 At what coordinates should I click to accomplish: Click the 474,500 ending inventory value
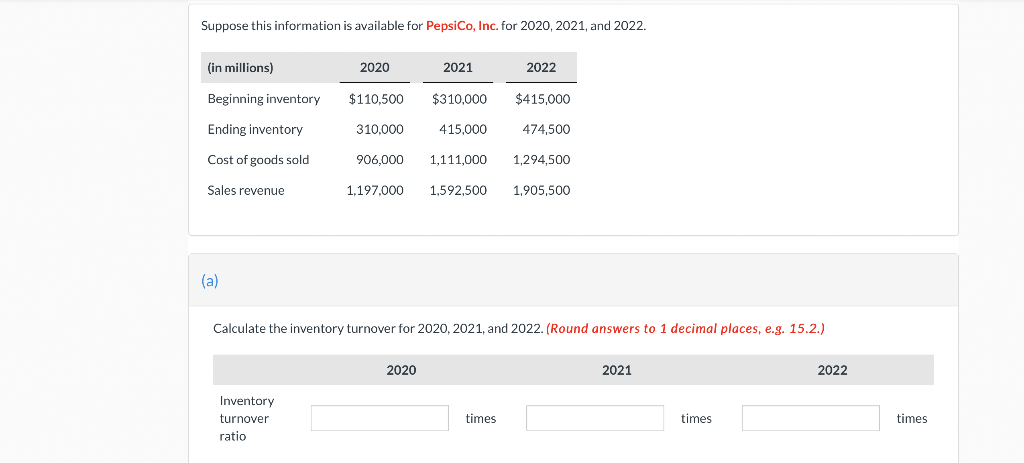point(547,129)
